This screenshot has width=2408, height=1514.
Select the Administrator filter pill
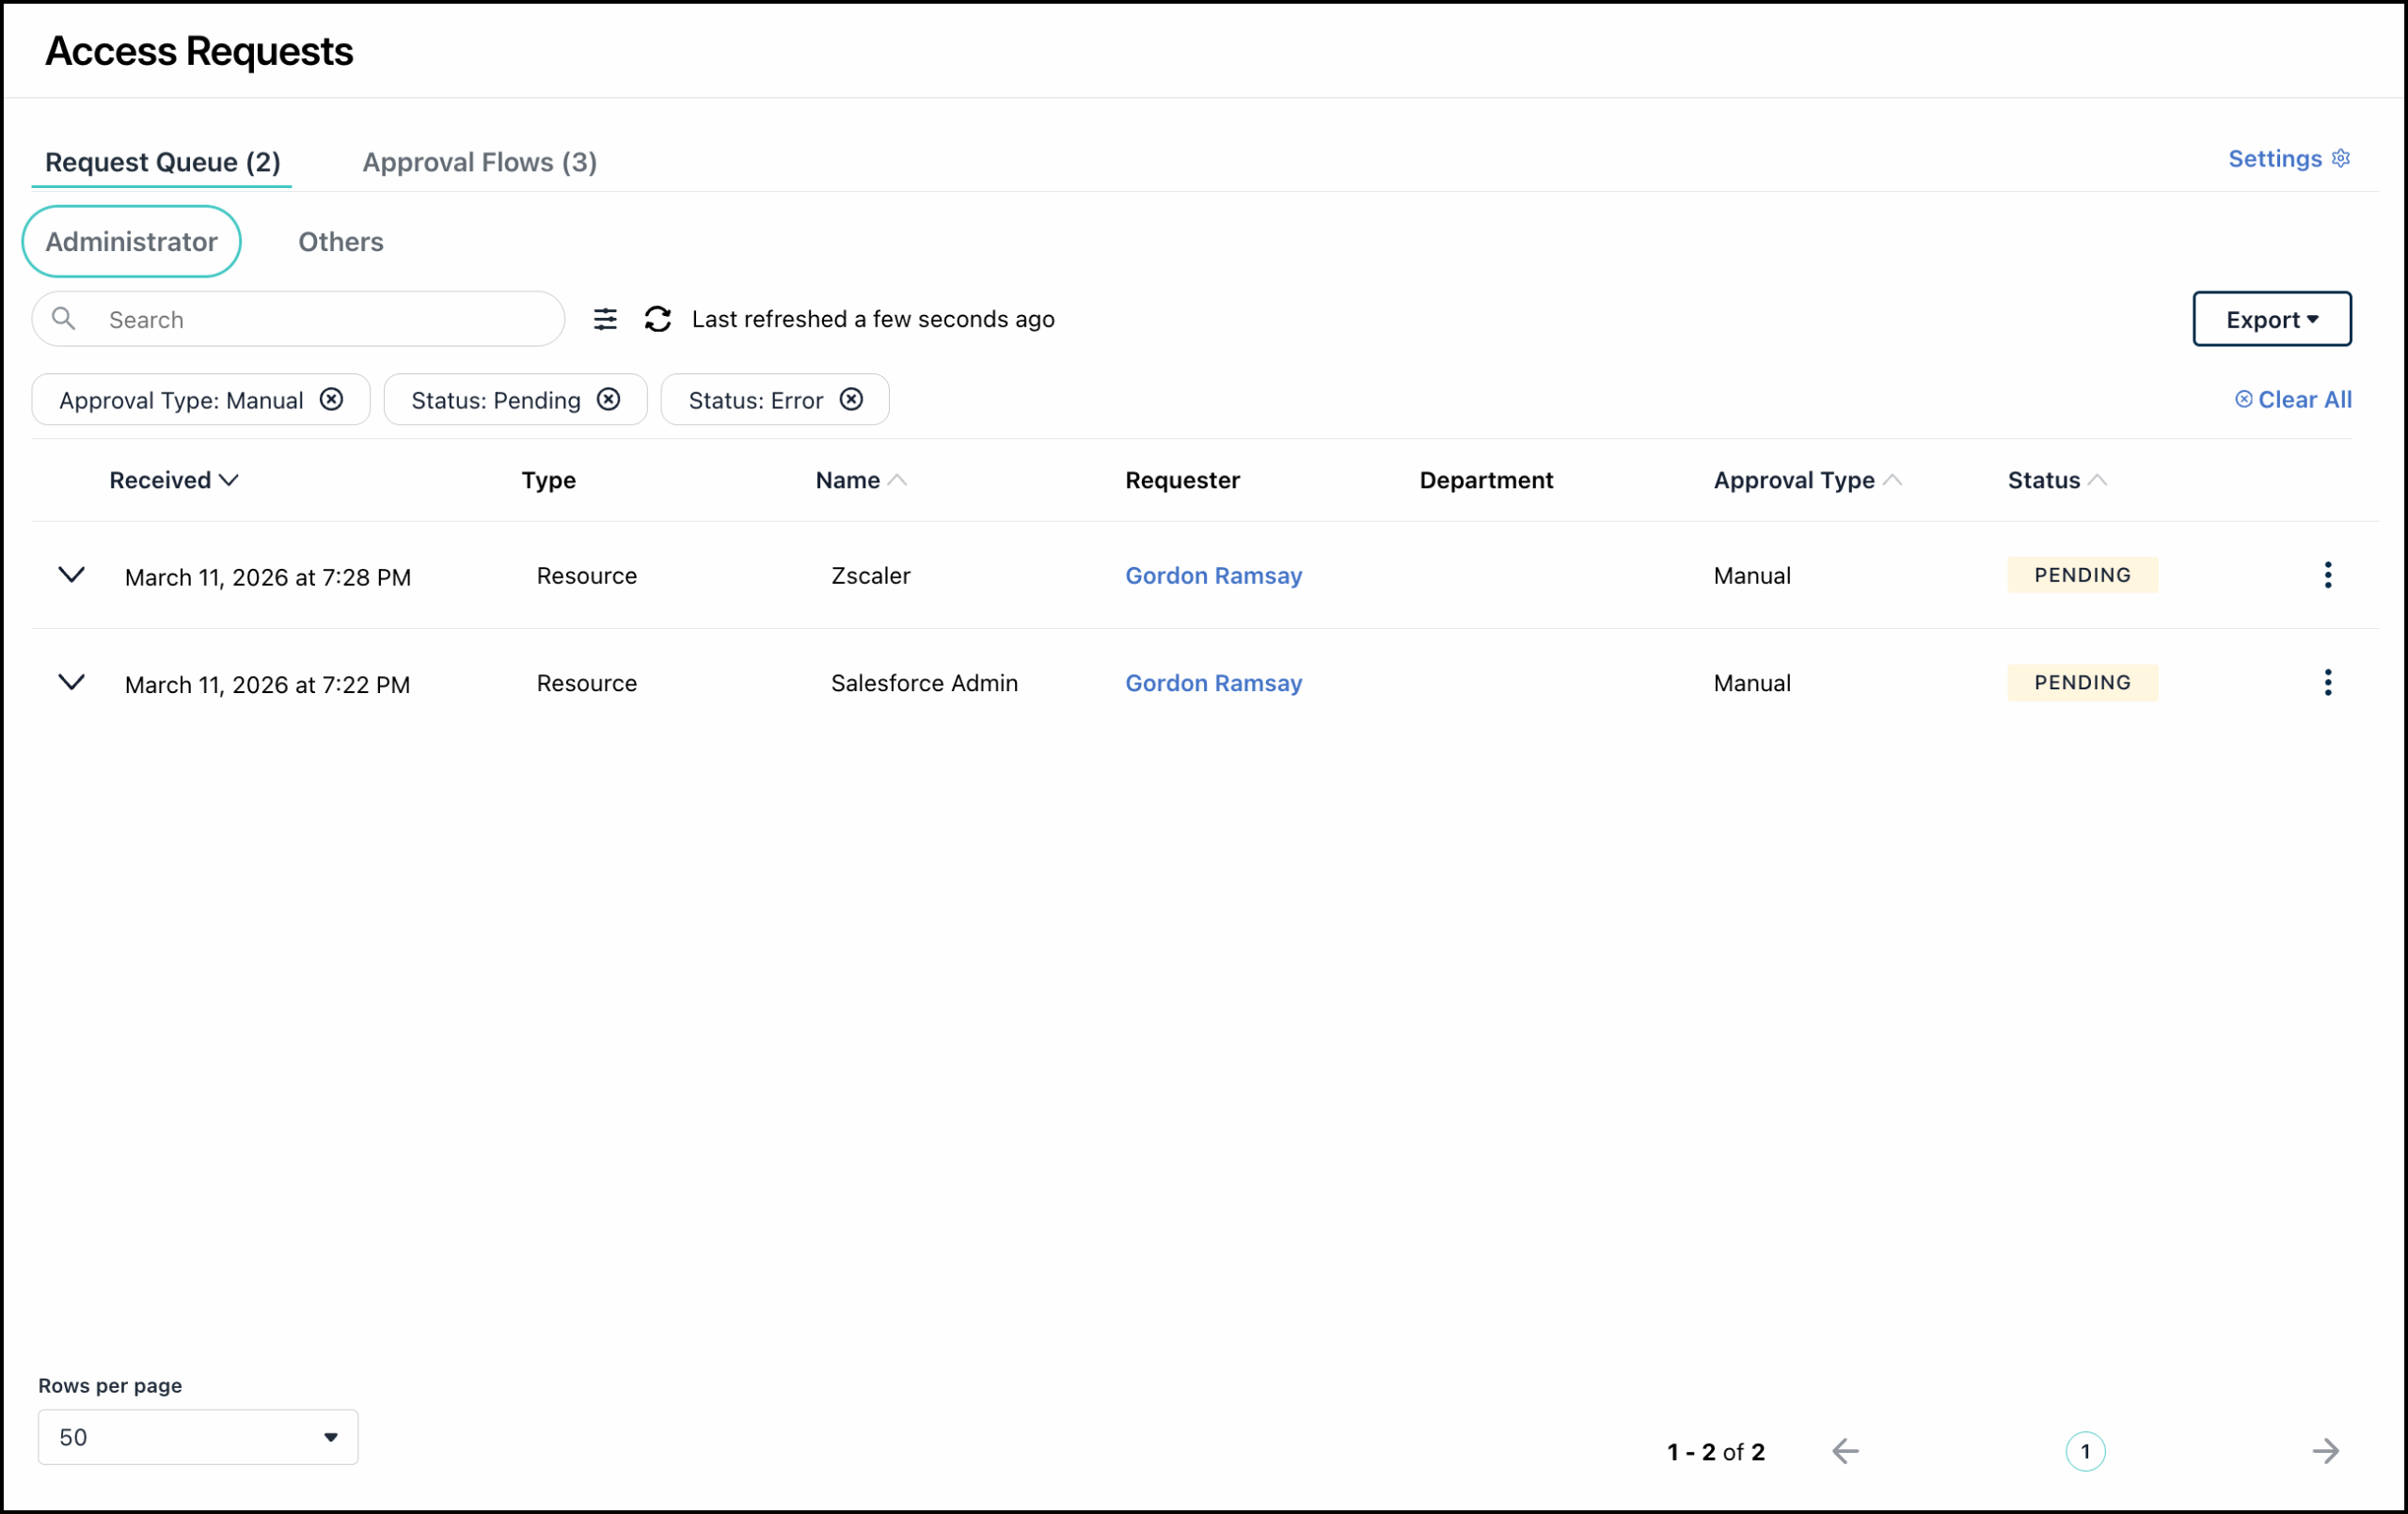[x=131, y=241]
